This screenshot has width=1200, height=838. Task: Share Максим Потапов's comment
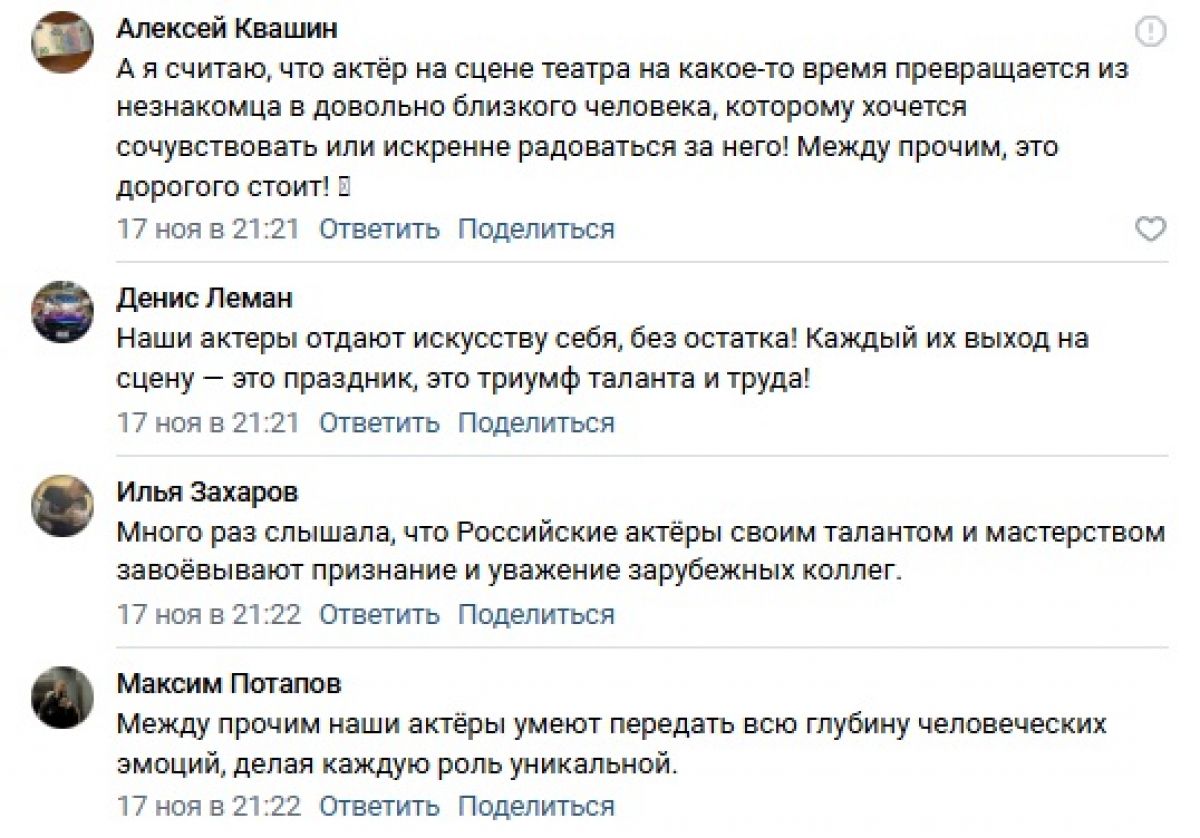point(536,806)
